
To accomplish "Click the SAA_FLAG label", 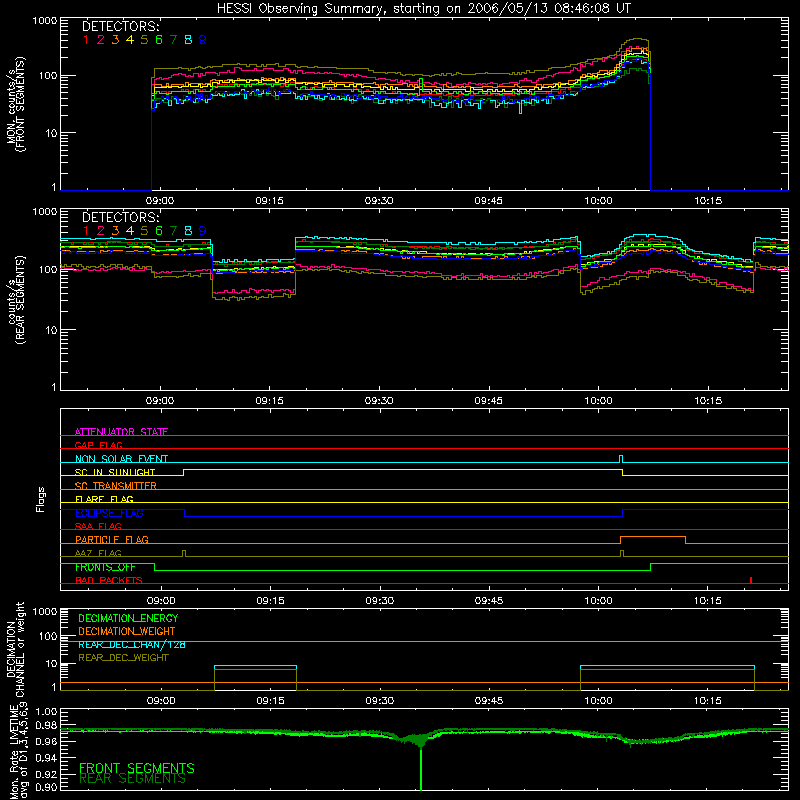I will click(x=98, y=526).
